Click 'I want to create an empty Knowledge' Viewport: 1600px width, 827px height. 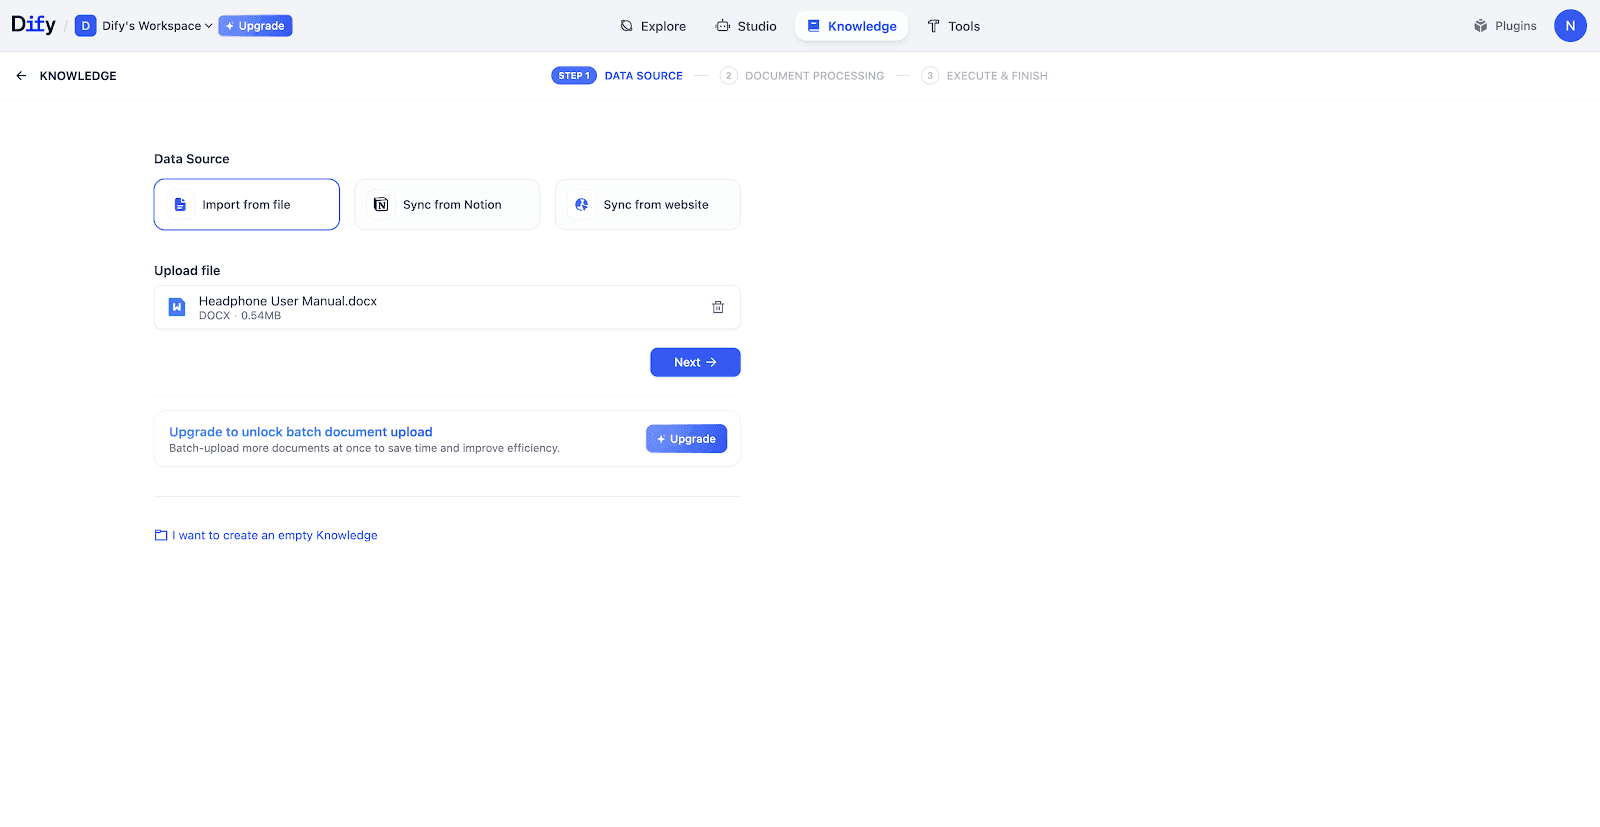[x=275, y=536]
